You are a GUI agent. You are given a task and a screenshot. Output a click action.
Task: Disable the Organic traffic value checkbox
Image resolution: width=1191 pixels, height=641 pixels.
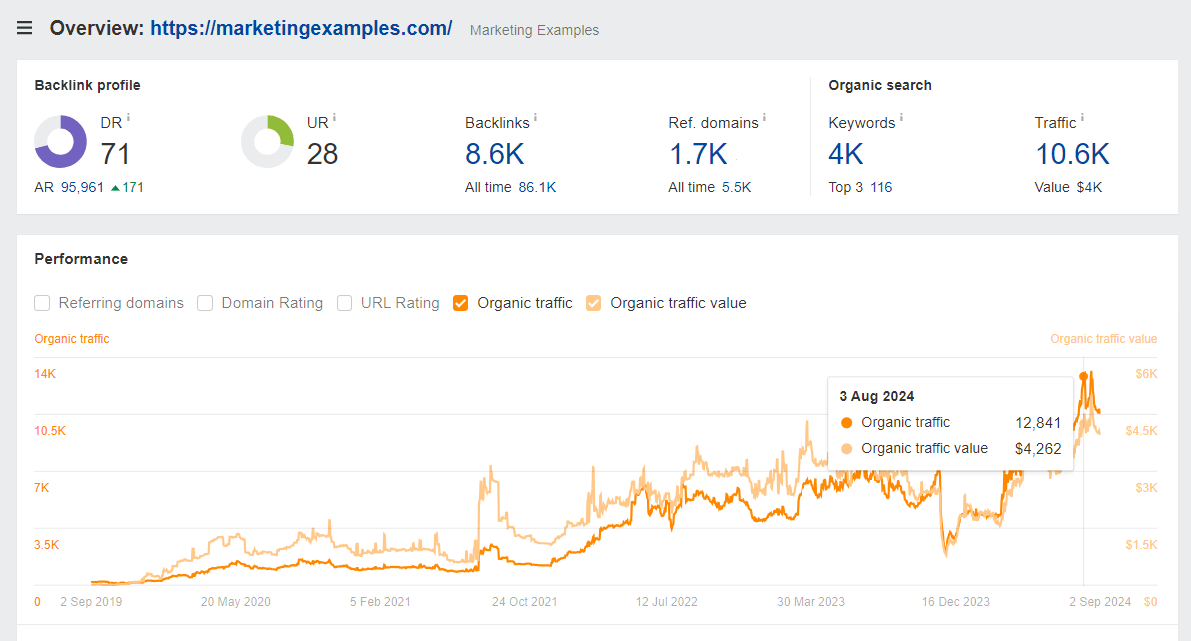594,302
